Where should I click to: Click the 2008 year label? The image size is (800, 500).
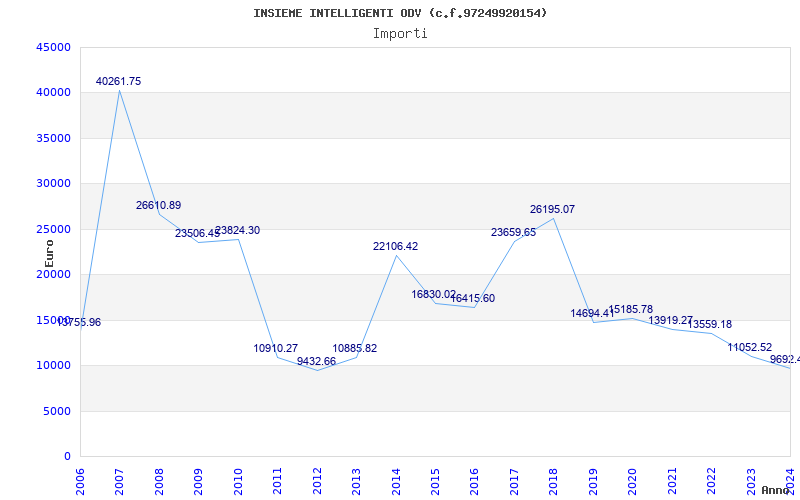pyautogui.click(x=159, y=481)
